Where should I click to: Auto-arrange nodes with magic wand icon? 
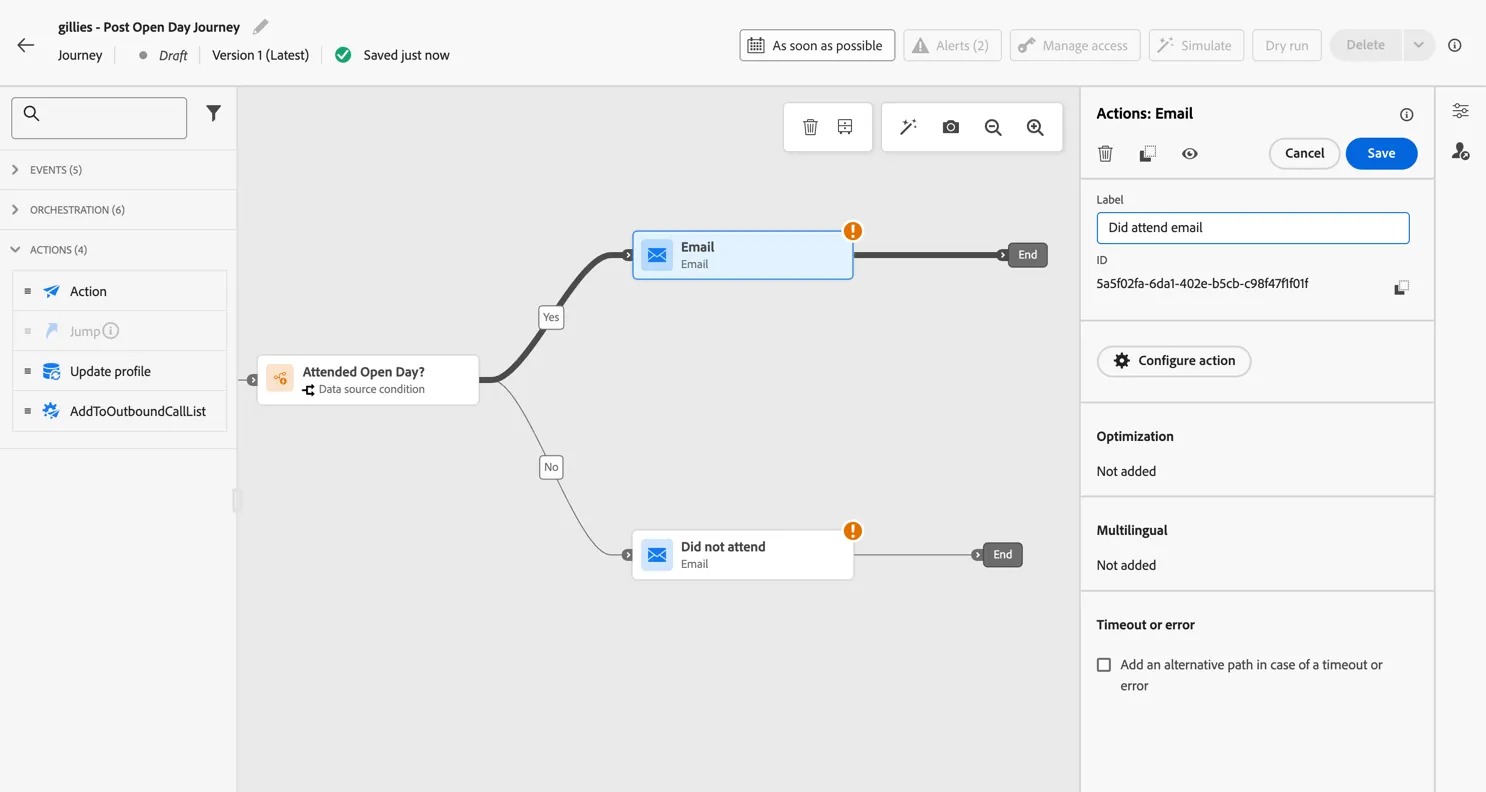click(x=908, y=127)
